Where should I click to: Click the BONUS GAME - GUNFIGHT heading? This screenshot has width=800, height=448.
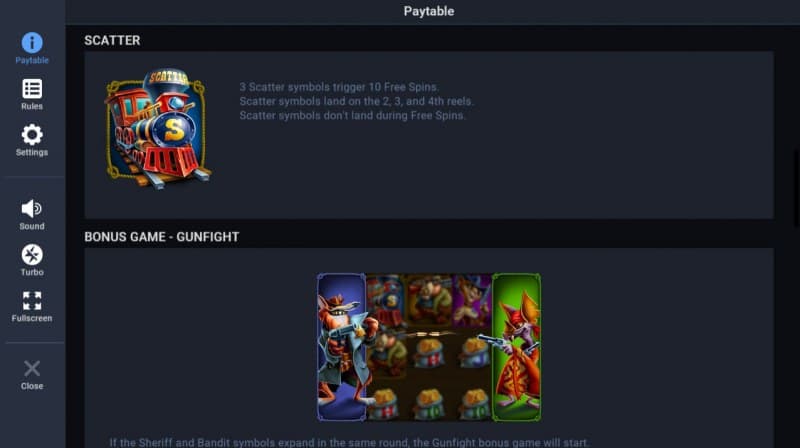click(x=162, y=237)
